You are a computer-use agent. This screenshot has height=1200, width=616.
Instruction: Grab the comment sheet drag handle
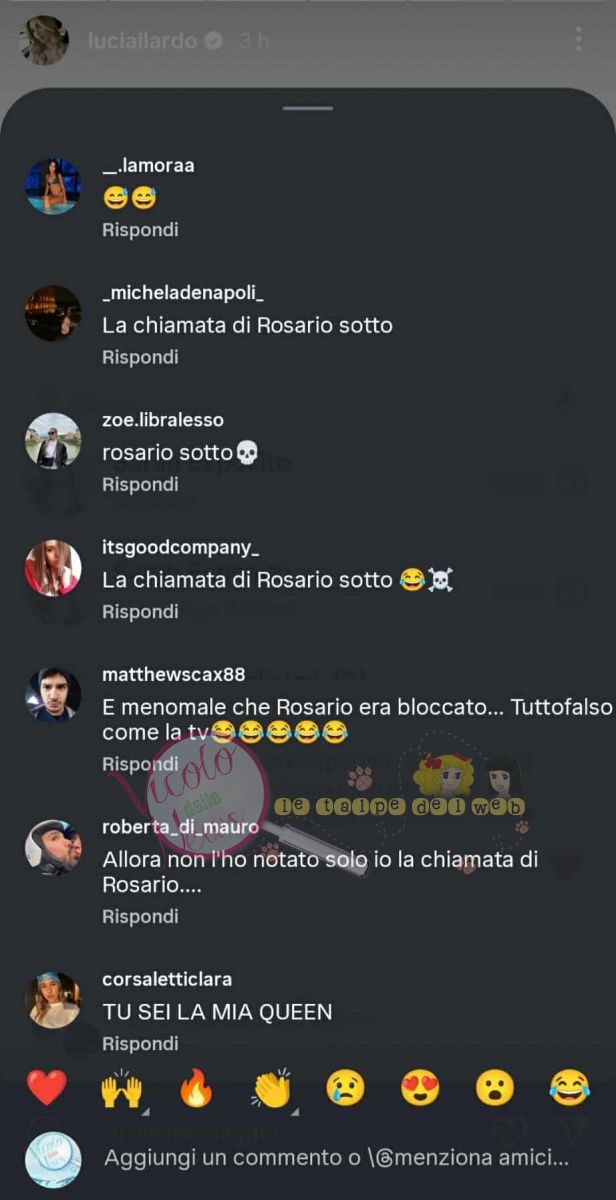pyautogui.click(x=308, y=108)
